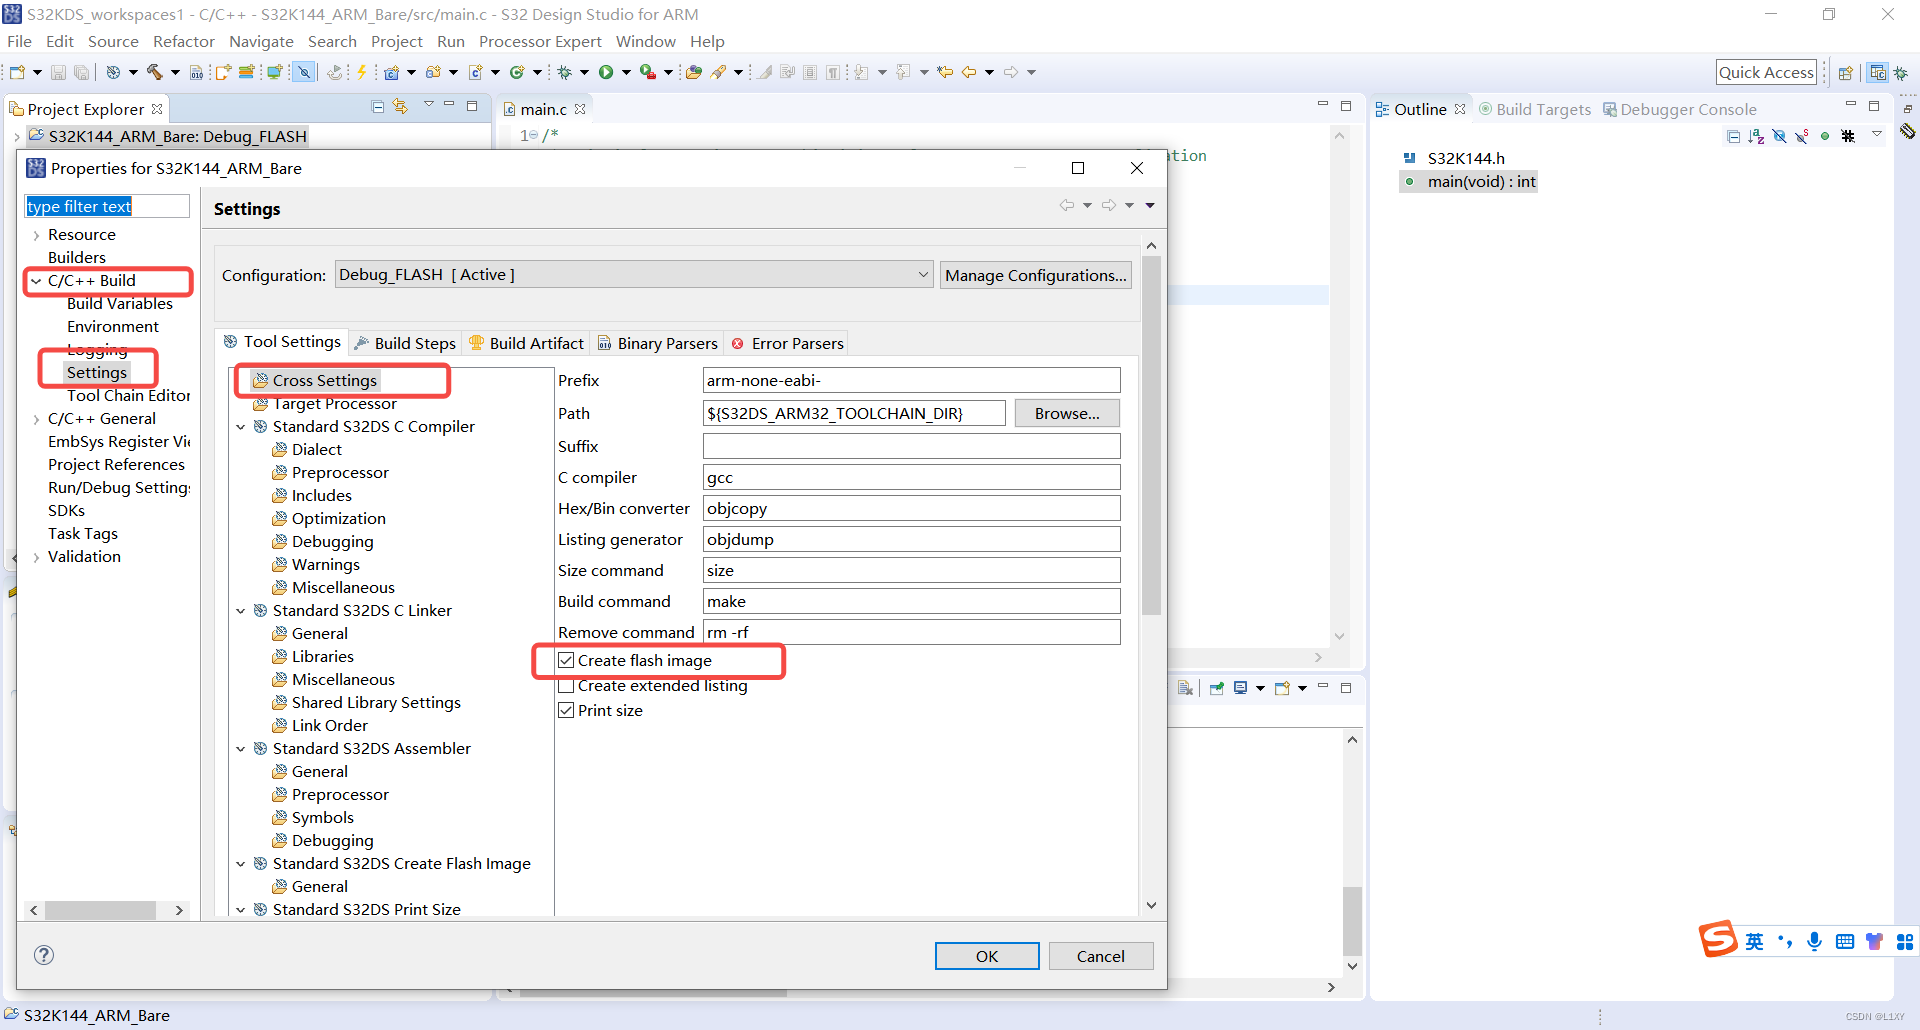Screen dimensions: 1920x1030
Task: Click the help question mark icon
Action: click(44, 955)
